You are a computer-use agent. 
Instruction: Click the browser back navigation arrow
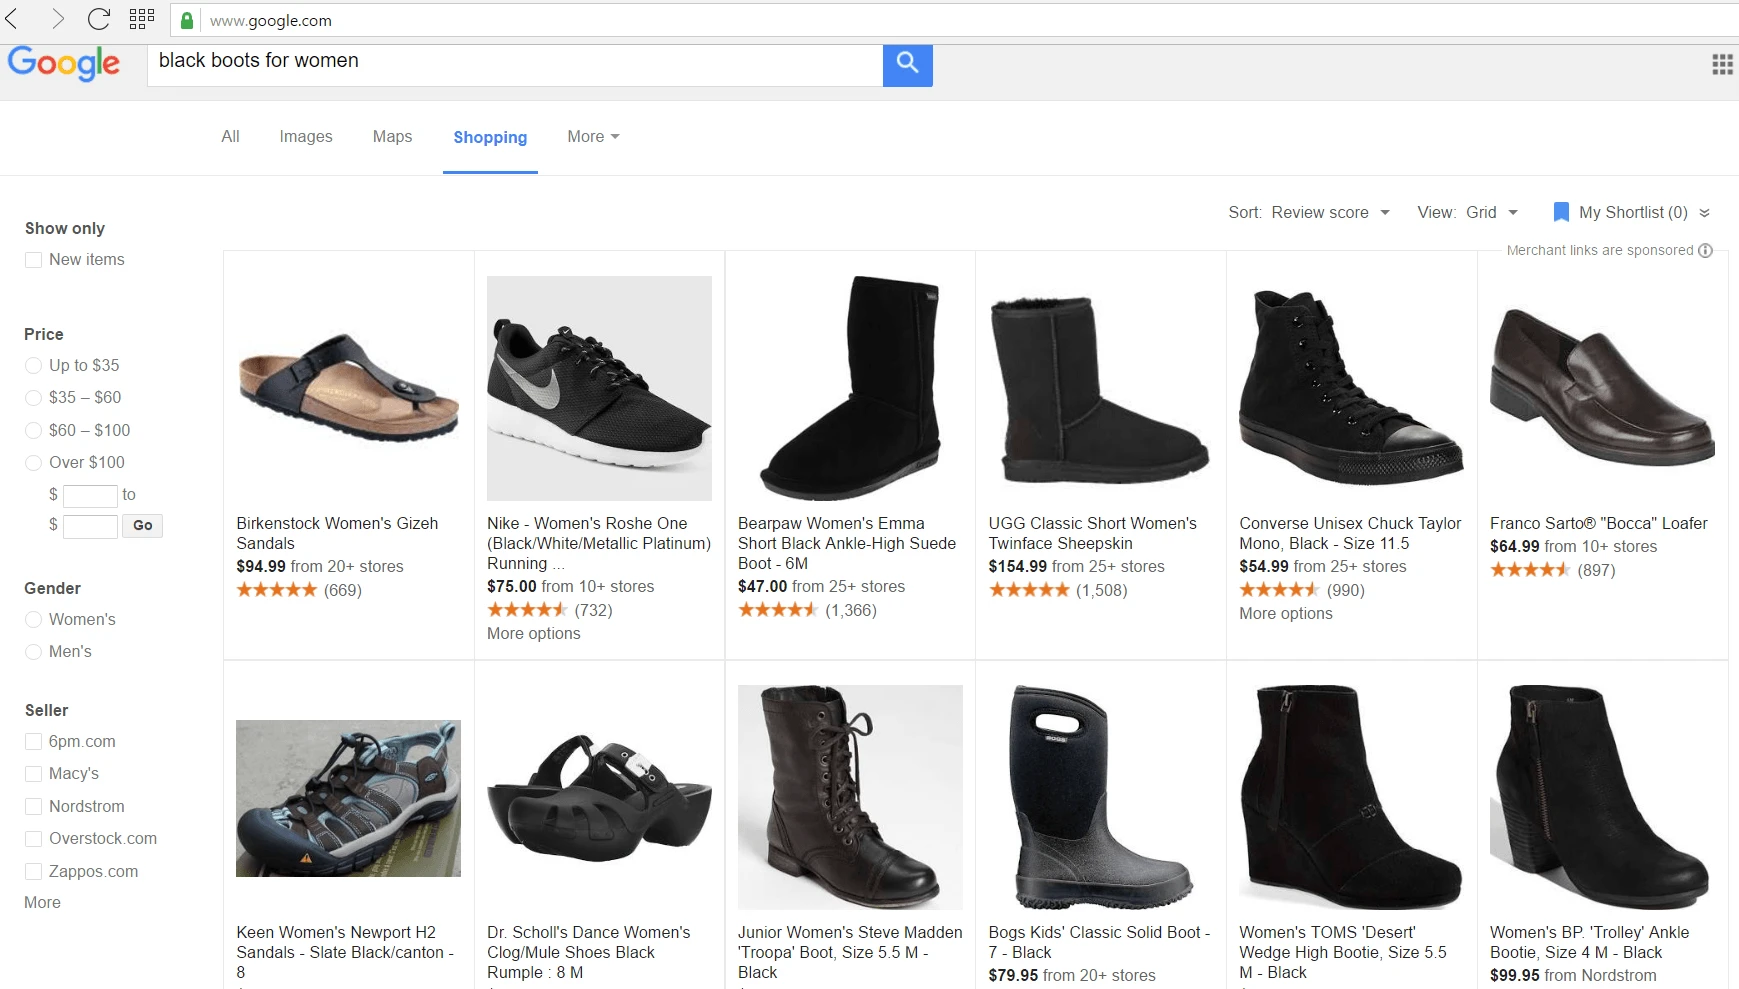click(x=20, y=19)
